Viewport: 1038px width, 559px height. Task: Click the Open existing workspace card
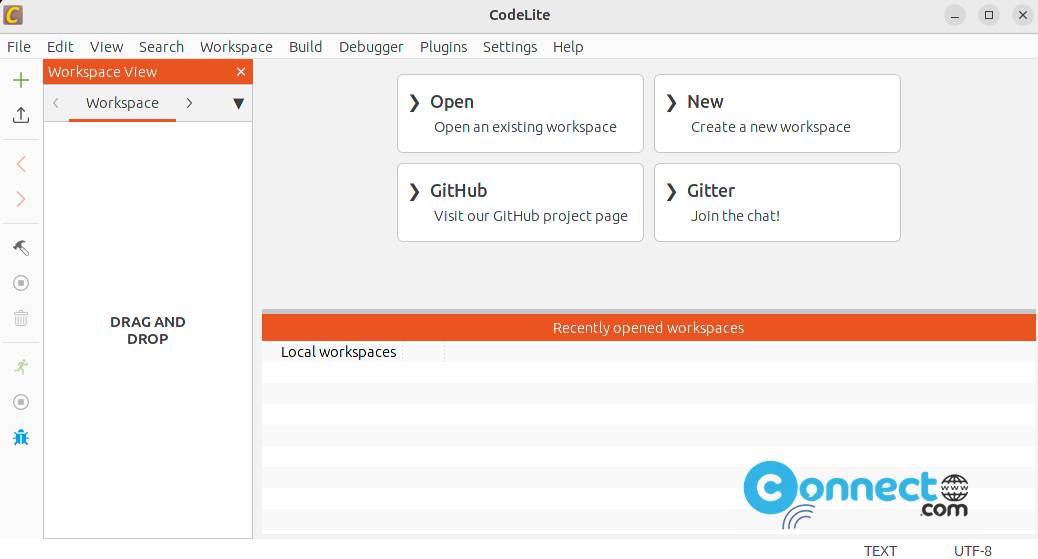point(520,113)
